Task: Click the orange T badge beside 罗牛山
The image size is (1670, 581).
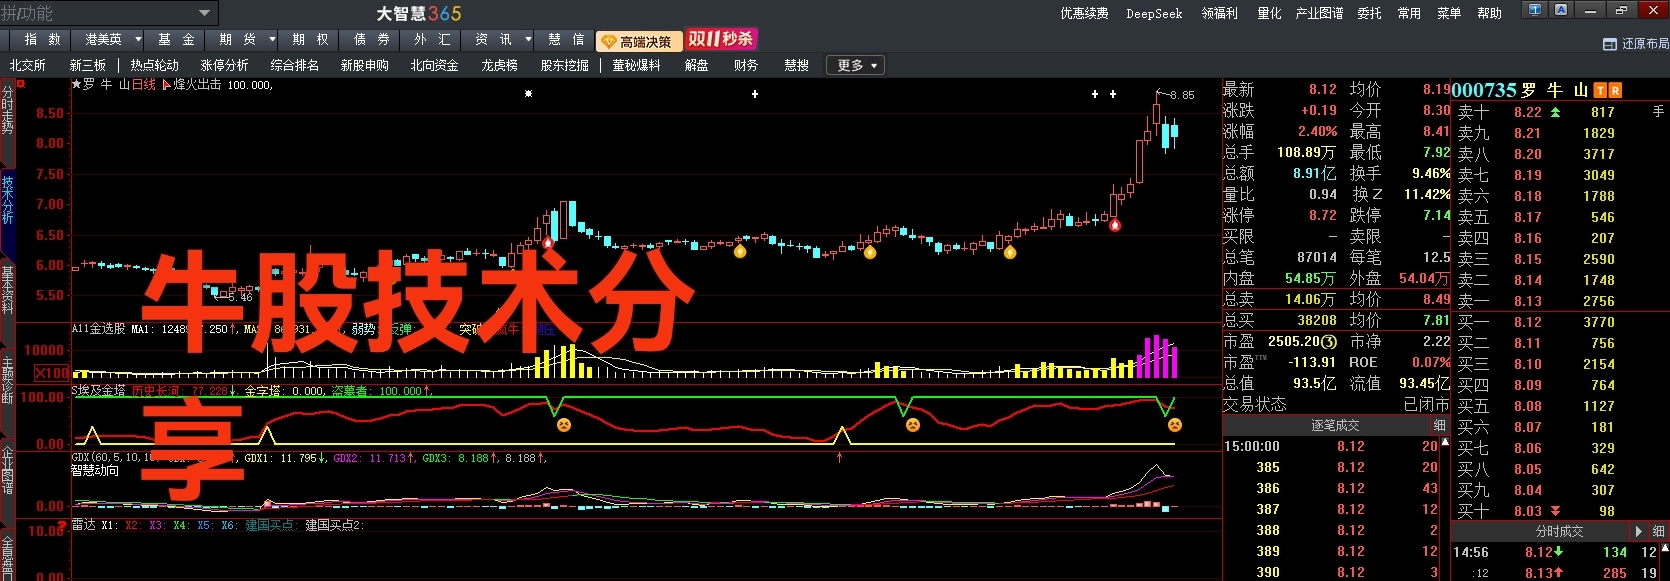Action: tap(1601, 90)
